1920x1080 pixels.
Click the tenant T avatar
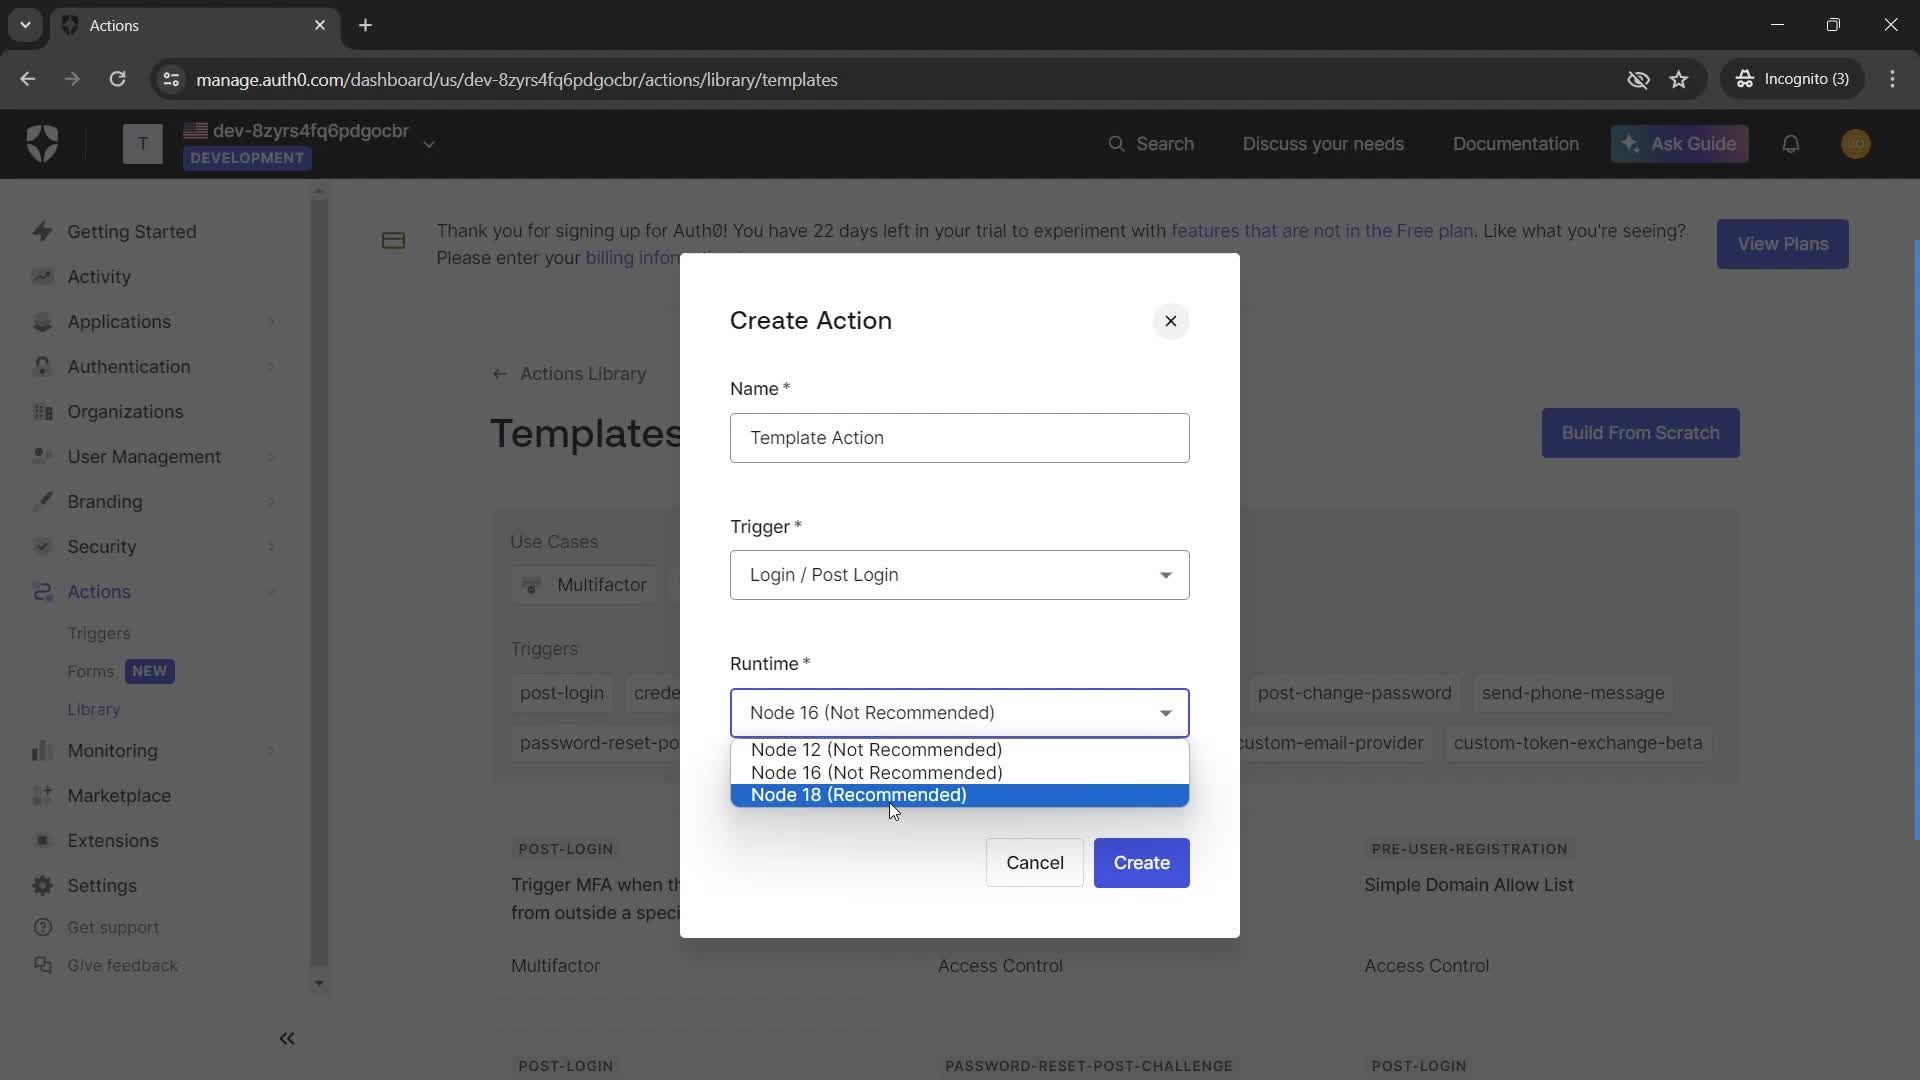click(x=143, y=144)
